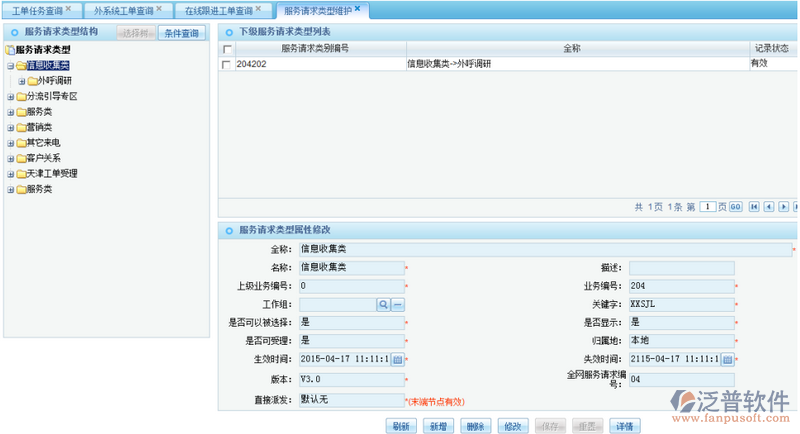Click the 外呼调研 folder icon
This screenshot has width=800, height=434.
click(33, 81)
